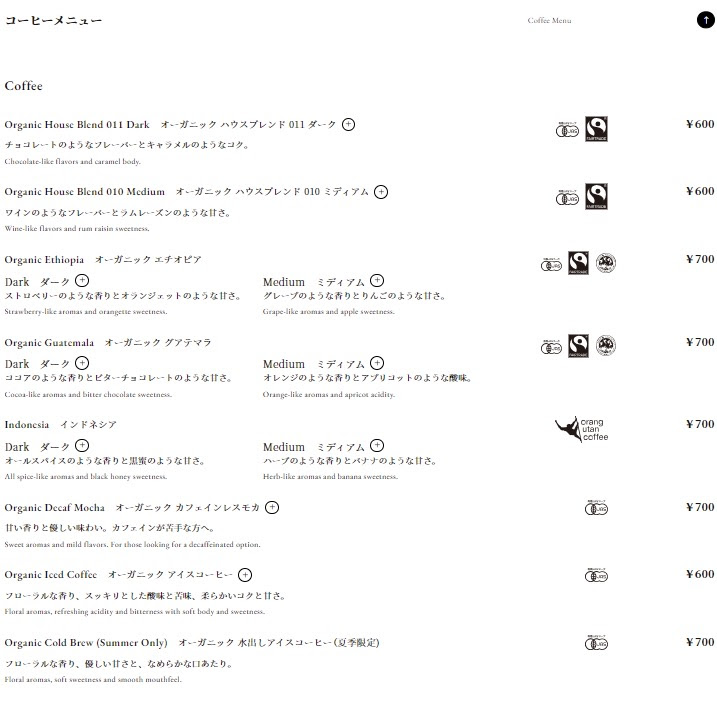The height and width of the screenshot is (716, 717).
Task: Expand Guatemala Dark roast details
Action: (x=82, y=363)
